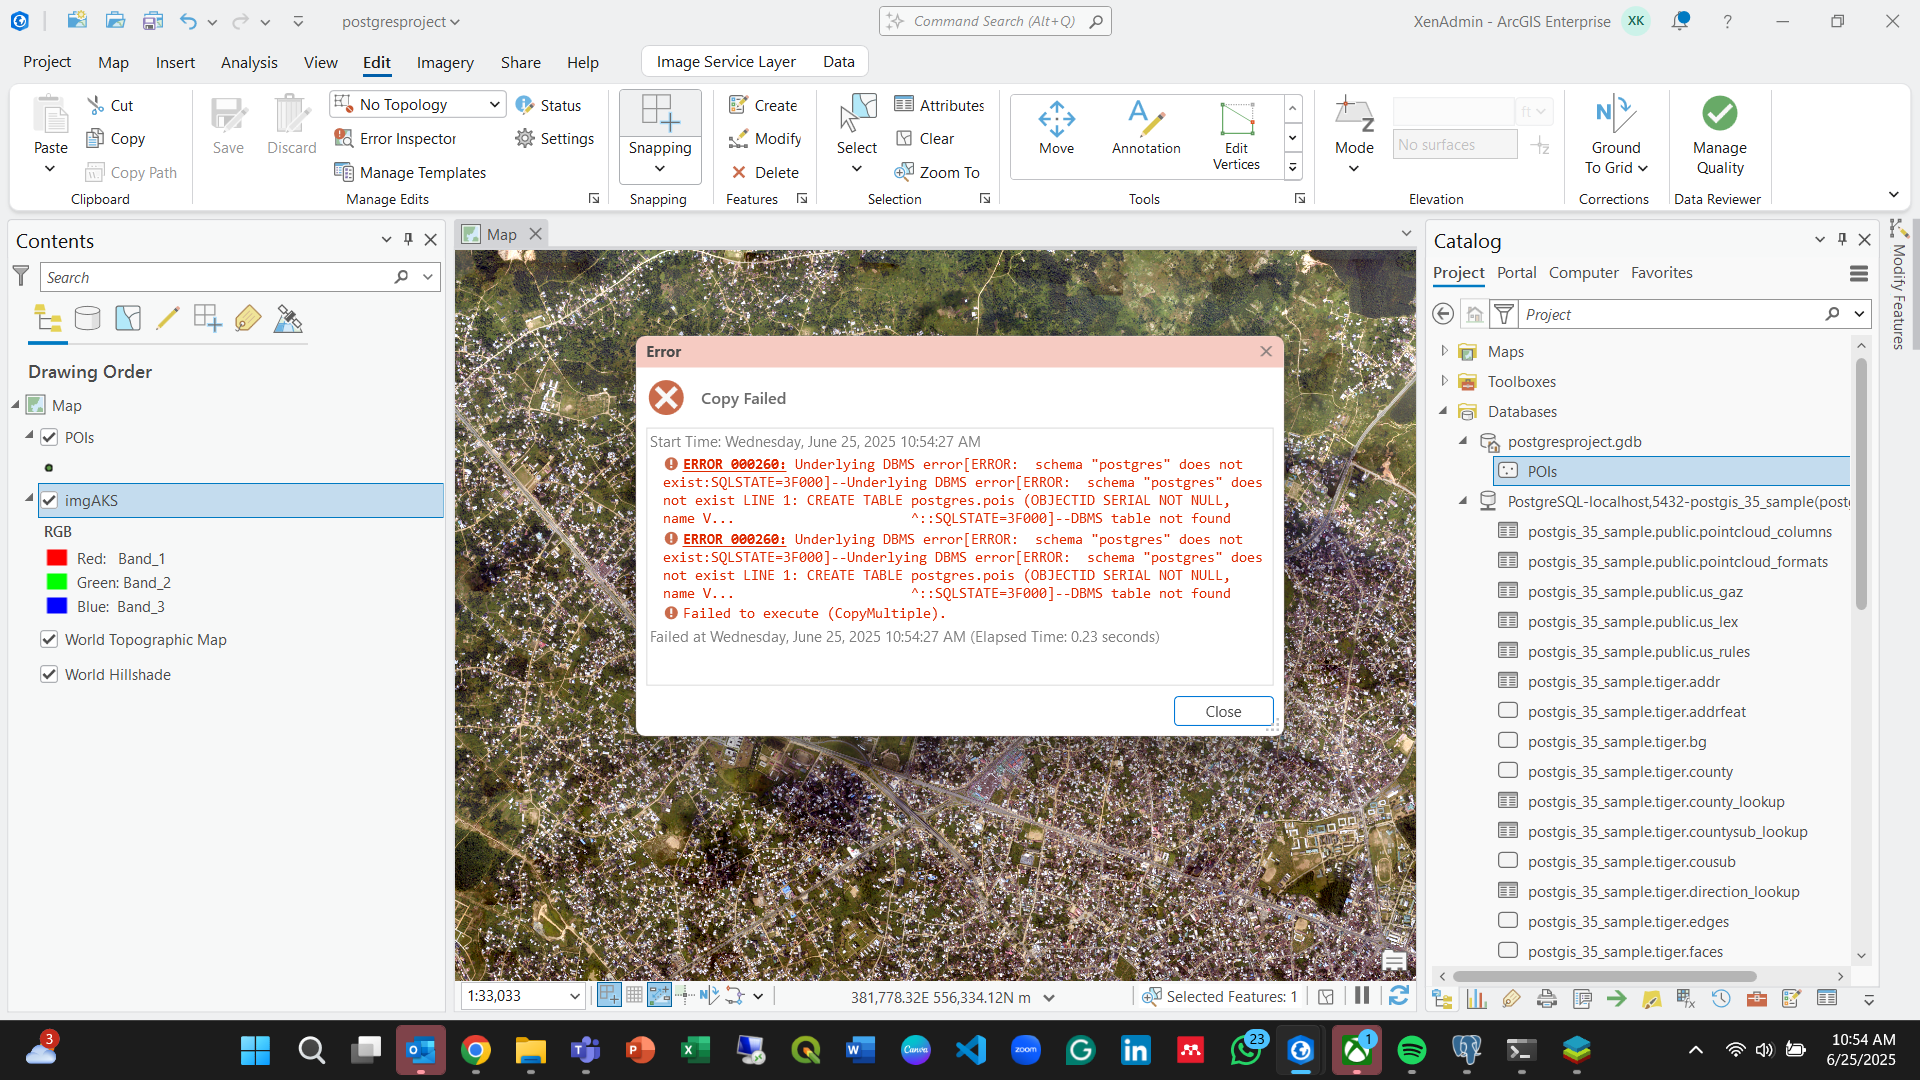Open the notifications bell
Viewport: 1920px width, 1080px height.
point(1680,21)
